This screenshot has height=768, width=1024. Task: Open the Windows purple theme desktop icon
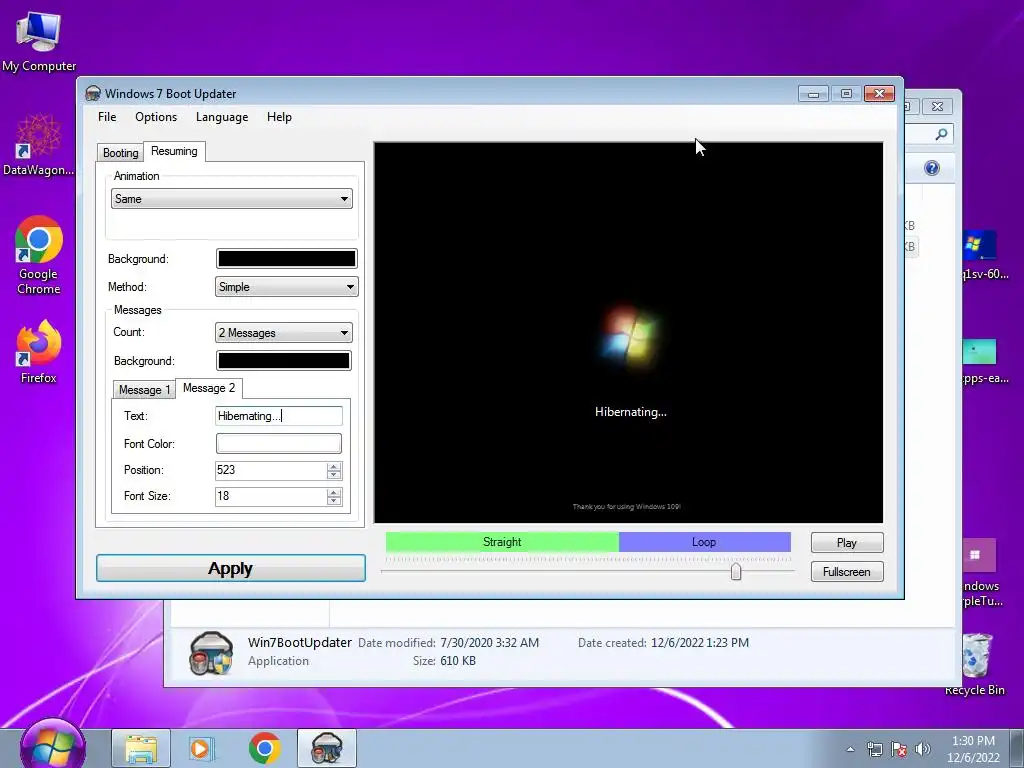[979, 573]
